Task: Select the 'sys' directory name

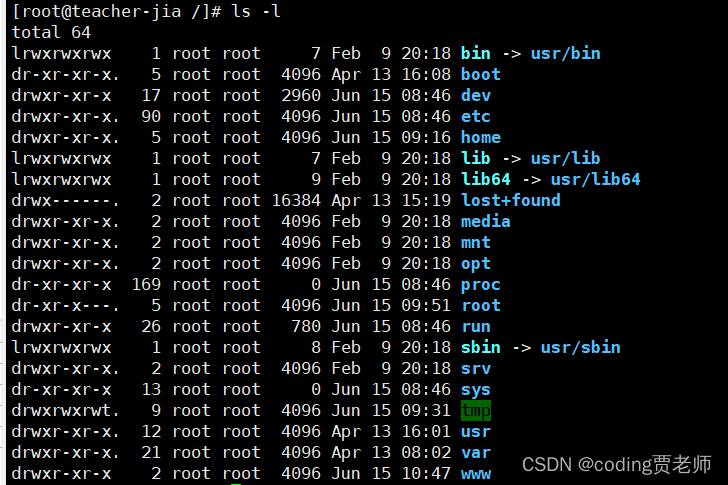Action: pos(475,390)
